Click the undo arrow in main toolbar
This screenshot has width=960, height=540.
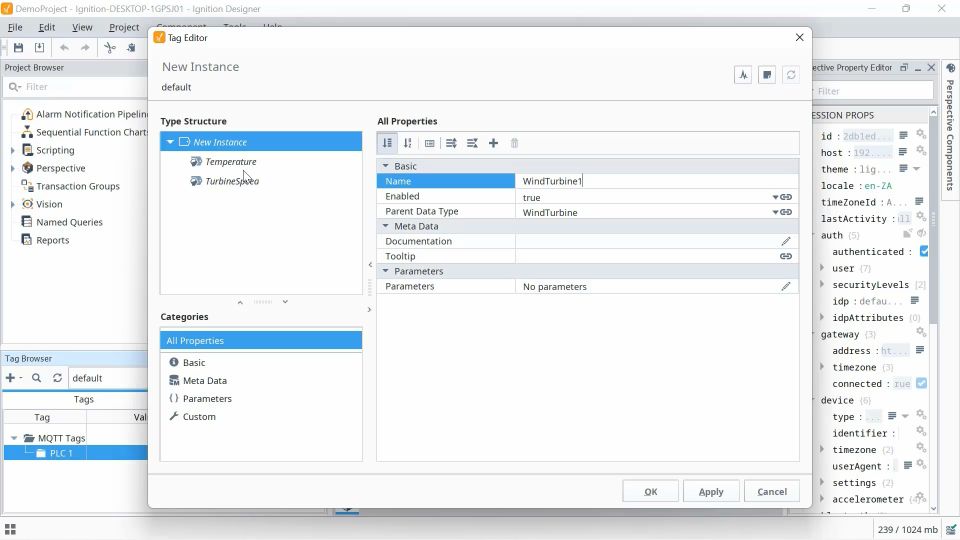click(64, 47)
